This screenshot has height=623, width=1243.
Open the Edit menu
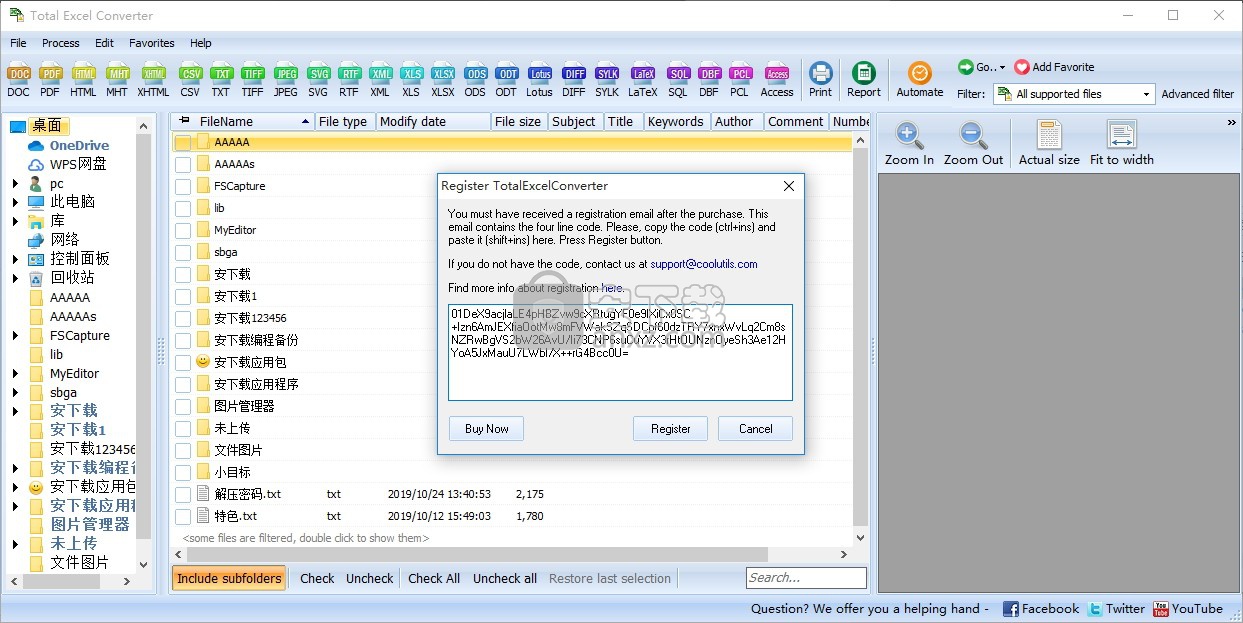point(105,43)
